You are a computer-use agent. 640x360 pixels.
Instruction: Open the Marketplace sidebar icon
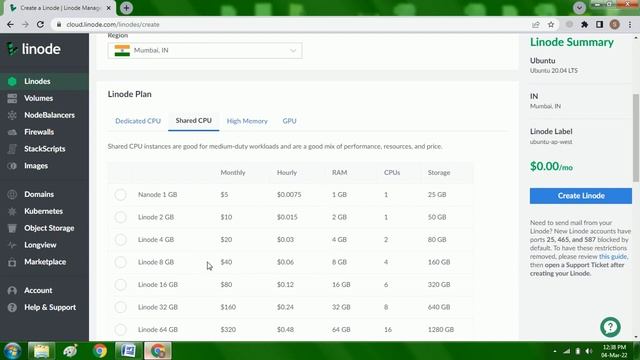[x=12, y=262]
